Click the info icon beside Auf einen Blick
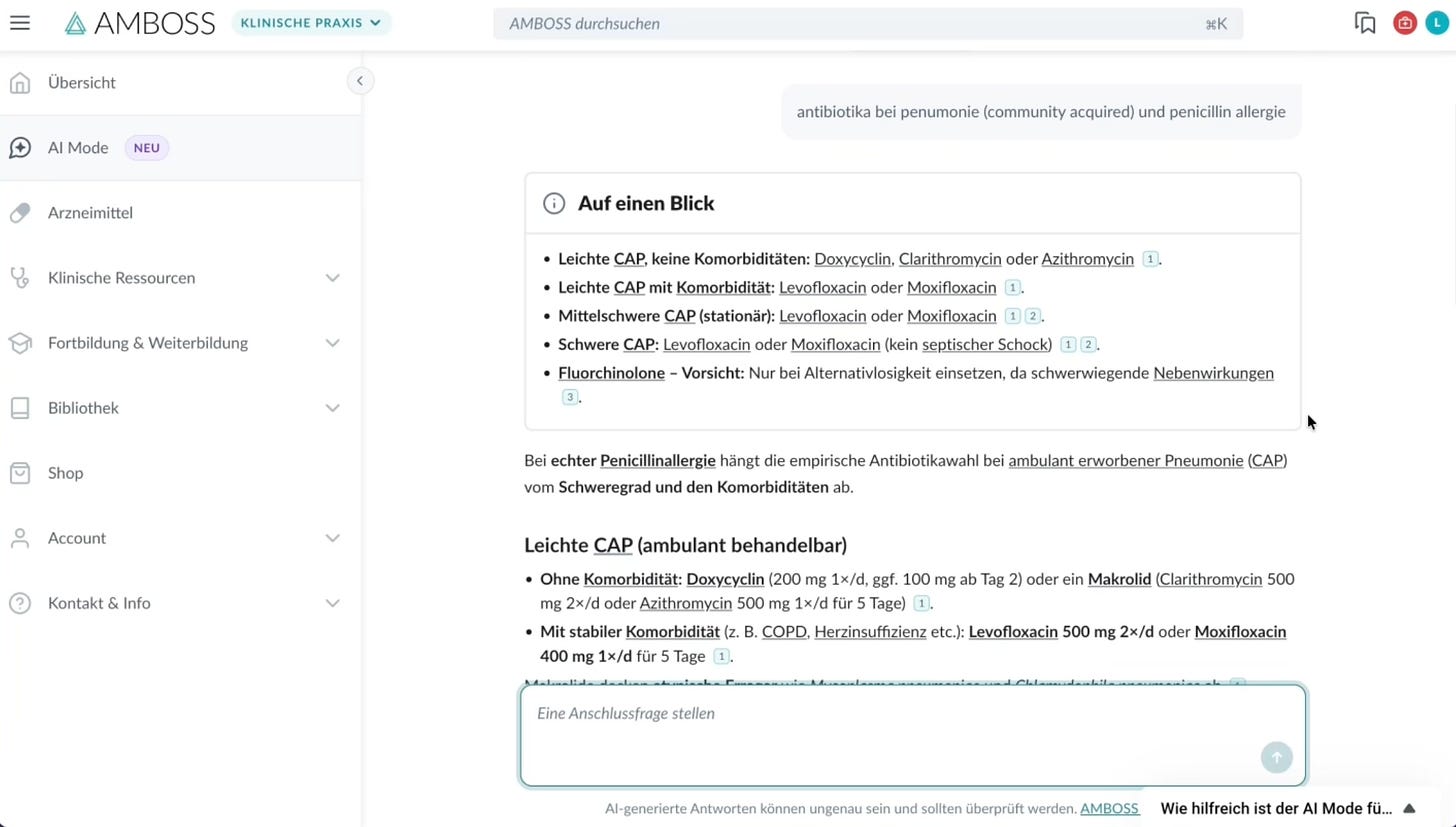This screenshot has height=827, width=1456. (x=554, y=204)
